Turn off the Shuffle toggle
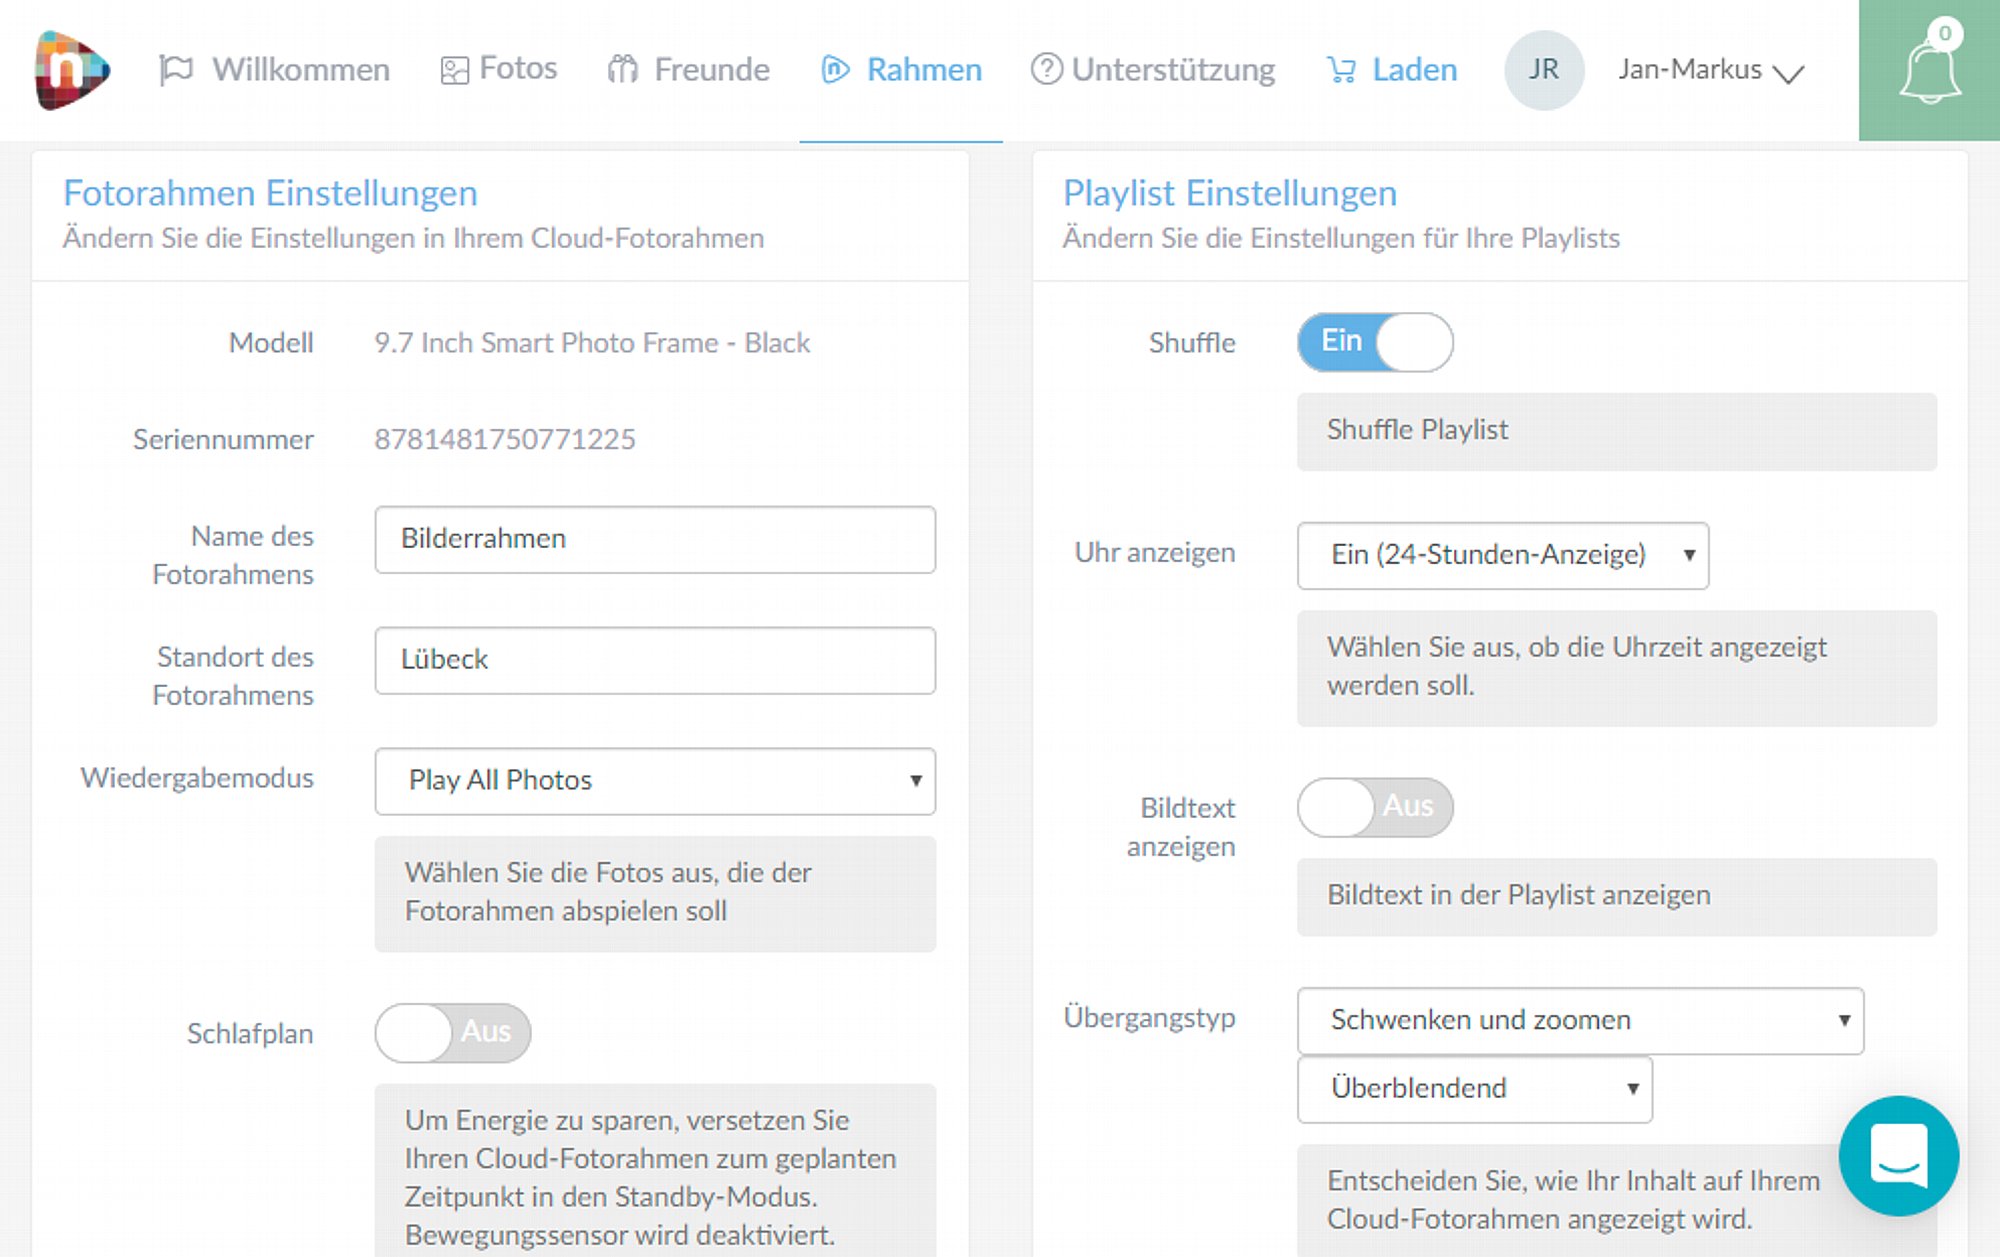 tap(1375, 342)
